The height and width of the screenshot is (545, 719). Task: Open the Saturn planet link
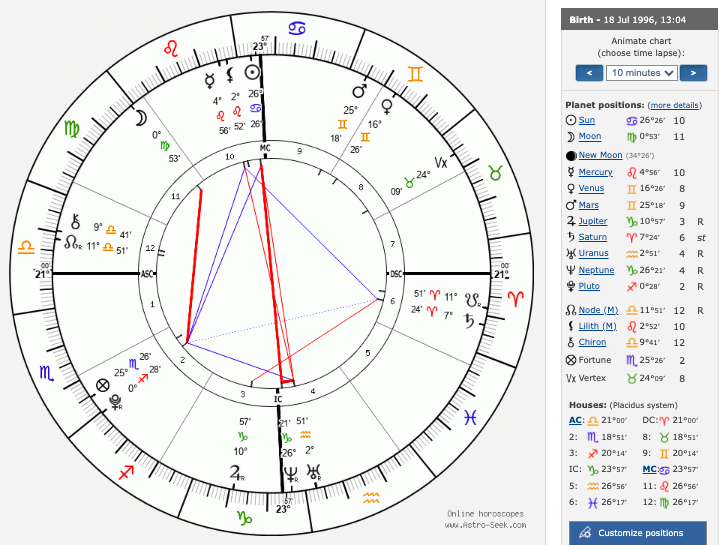(592, 237)
